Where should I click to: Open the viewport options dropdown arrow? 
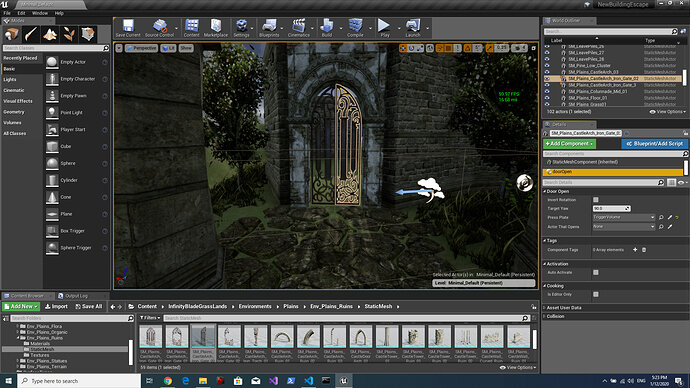coord(119,48)
